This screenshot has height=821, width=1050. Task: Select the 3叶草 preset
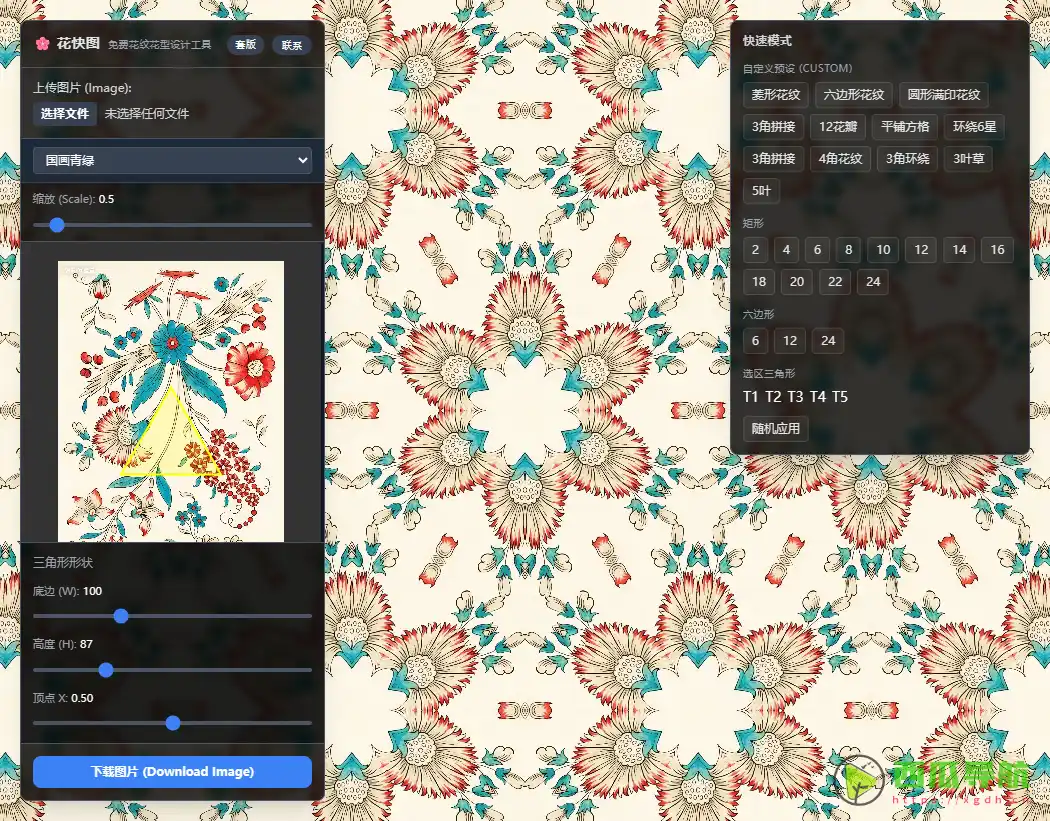tap(967, 158)
